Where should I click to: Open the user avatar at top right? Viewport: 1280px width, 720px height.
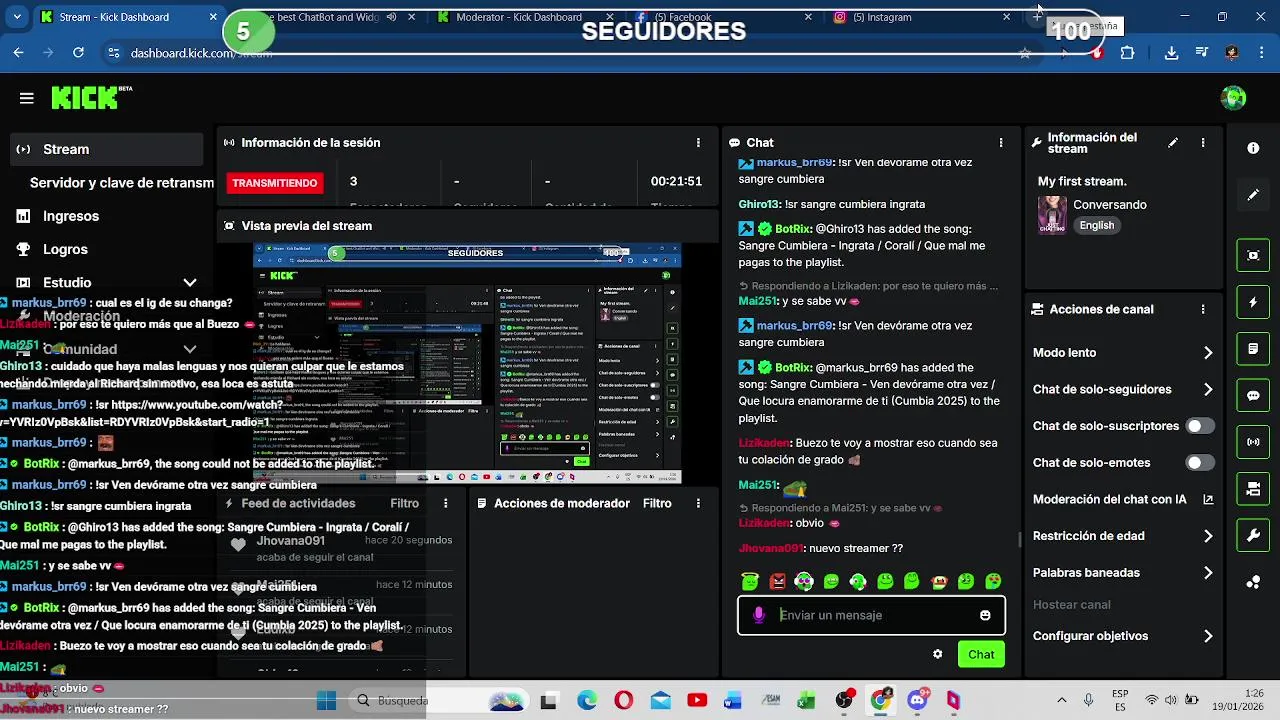point(1234,98)
